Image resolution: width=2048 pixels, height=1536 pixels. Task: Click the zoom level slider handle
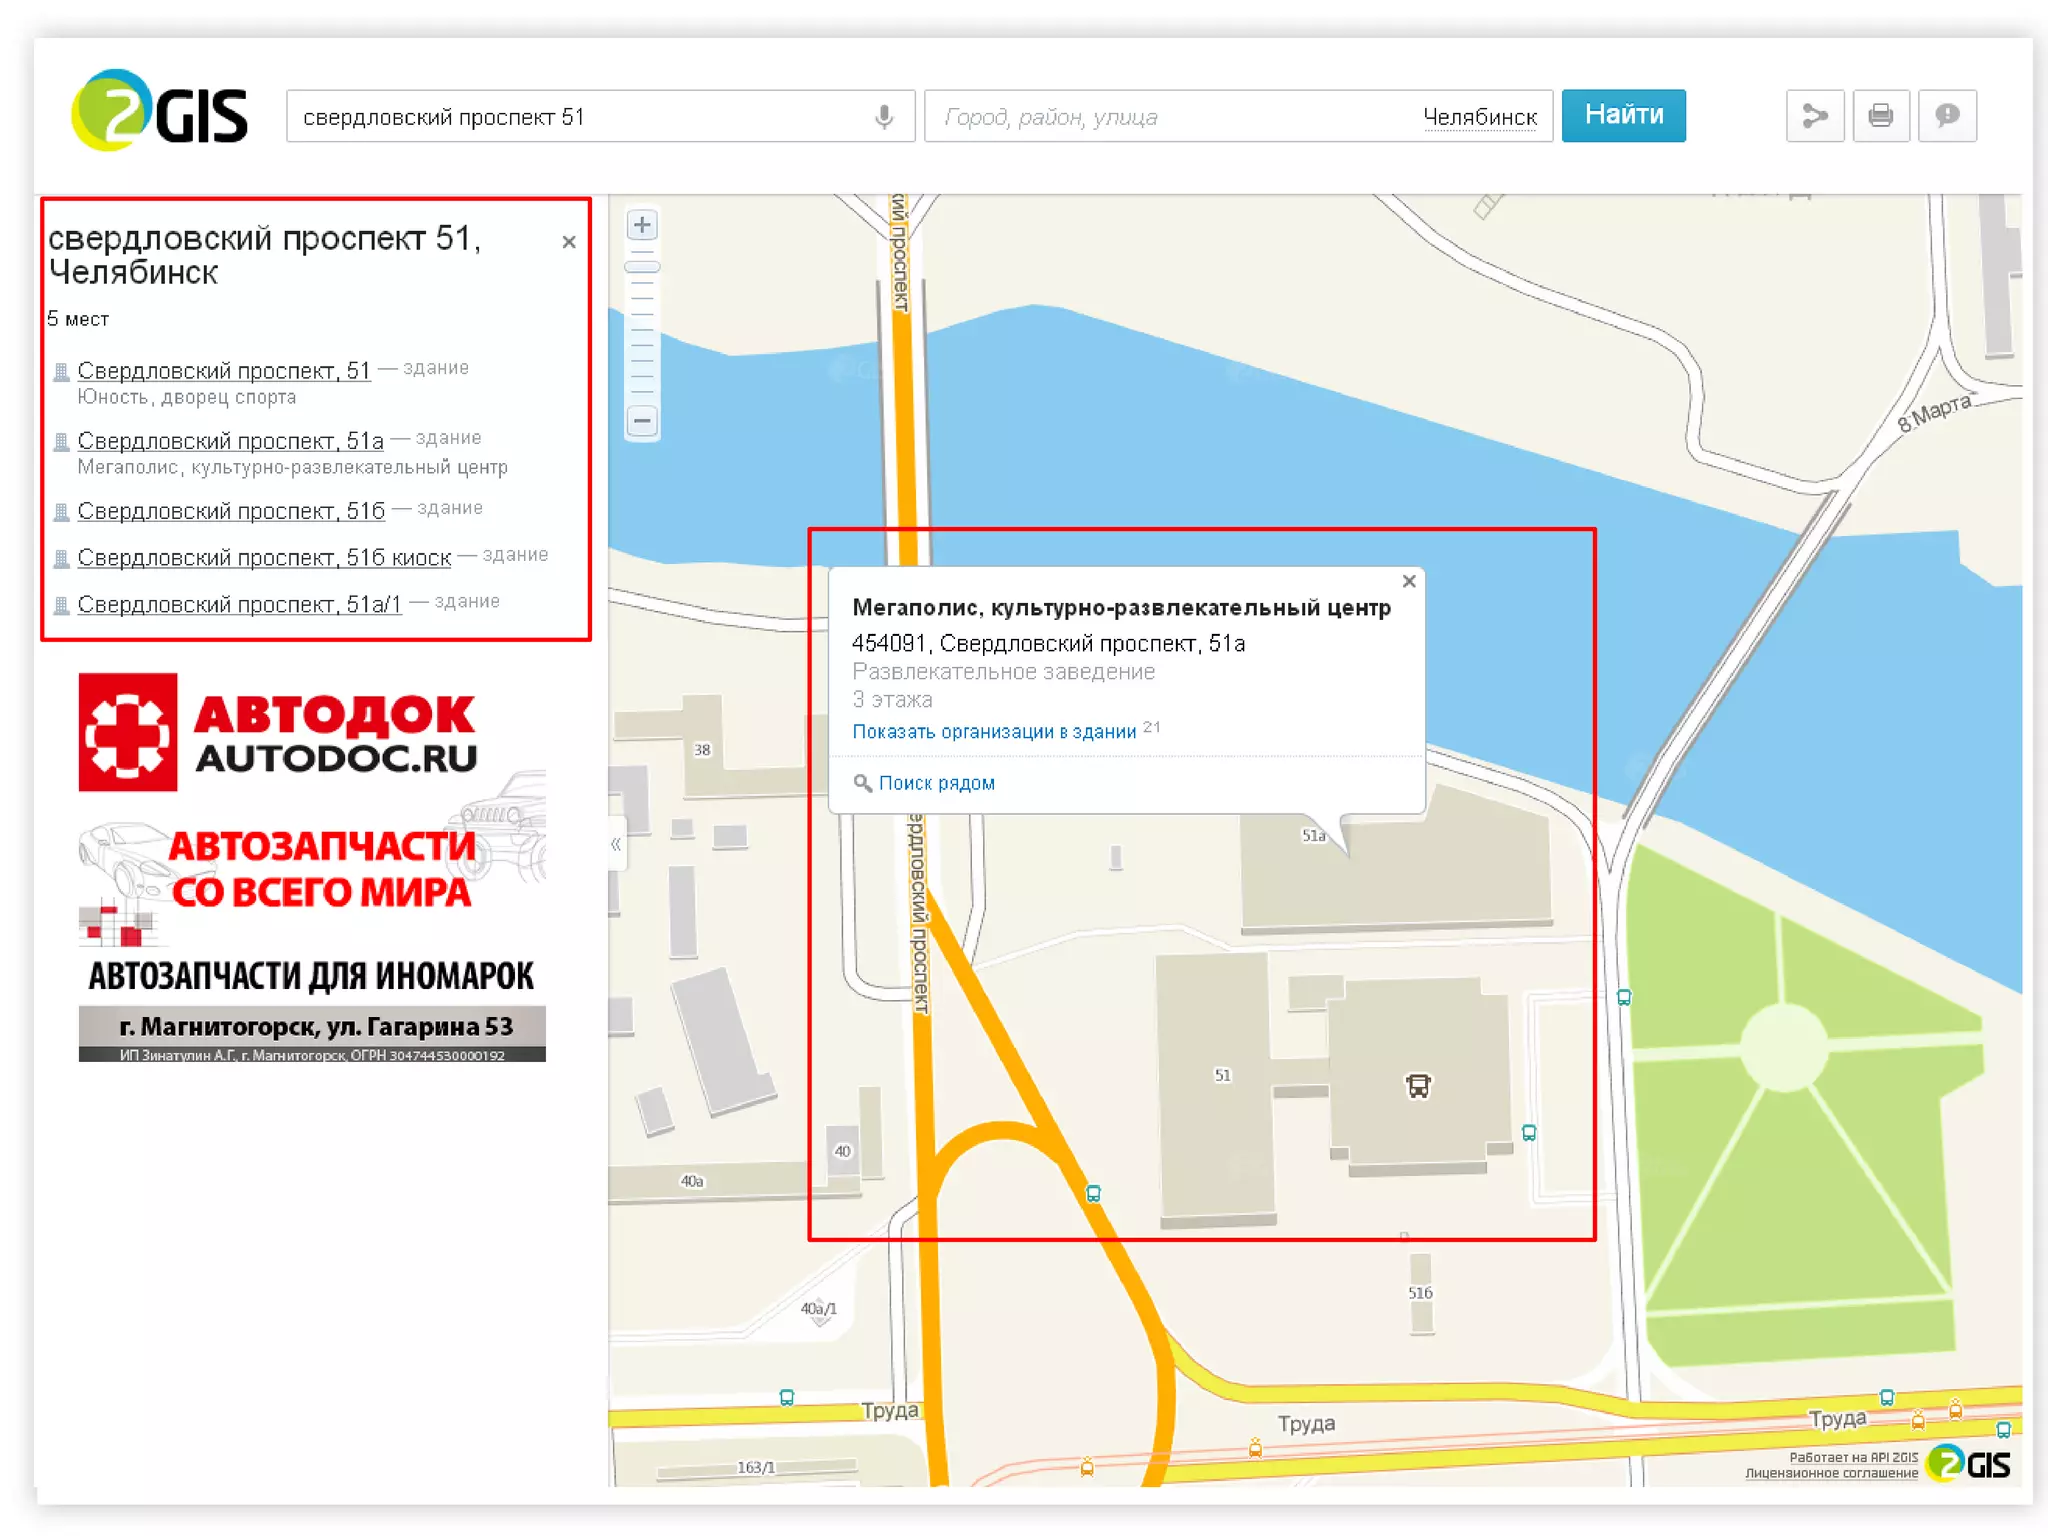click(x=642, y=267)
